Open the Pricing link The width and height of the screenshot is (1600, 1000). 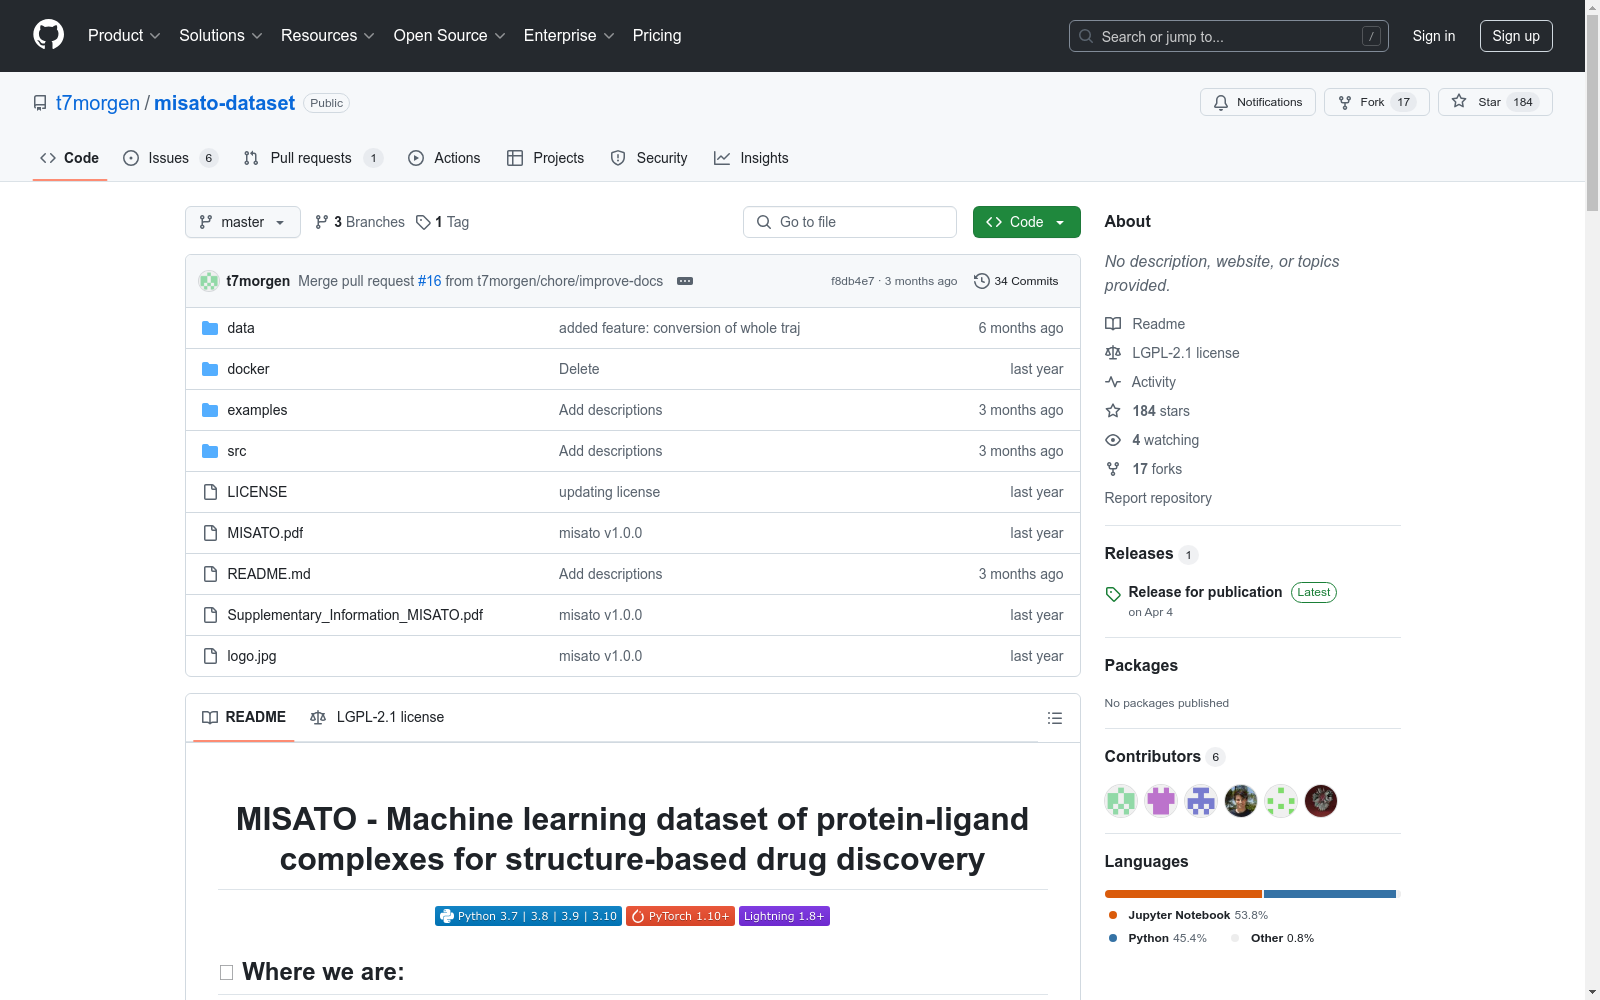tap(657, 35)
